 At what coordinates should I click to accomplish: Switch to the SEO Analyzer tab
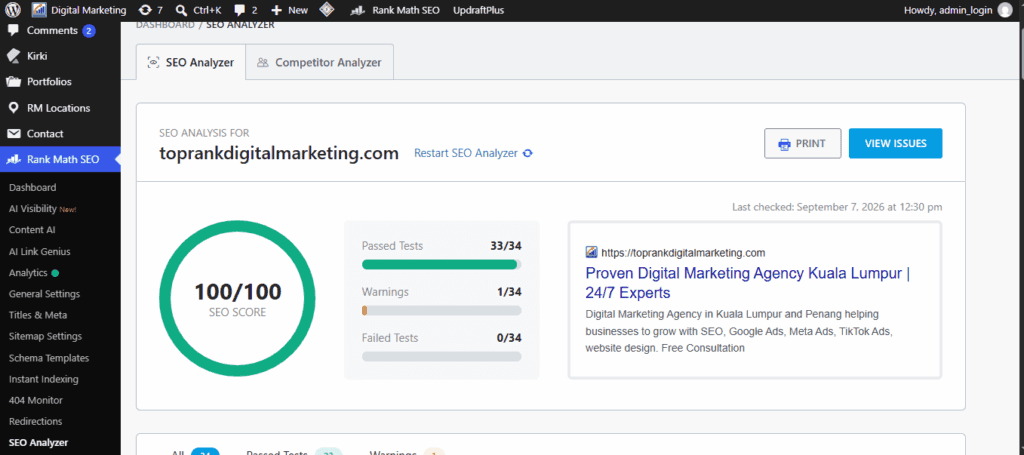191,63
